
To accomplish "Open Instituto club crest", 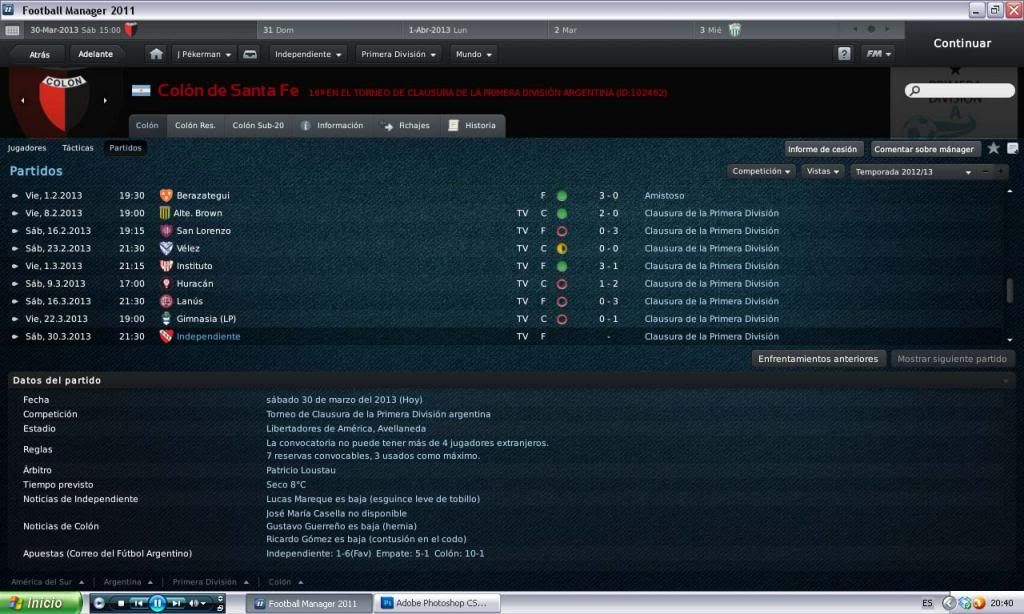I will (x=166, y=266).
